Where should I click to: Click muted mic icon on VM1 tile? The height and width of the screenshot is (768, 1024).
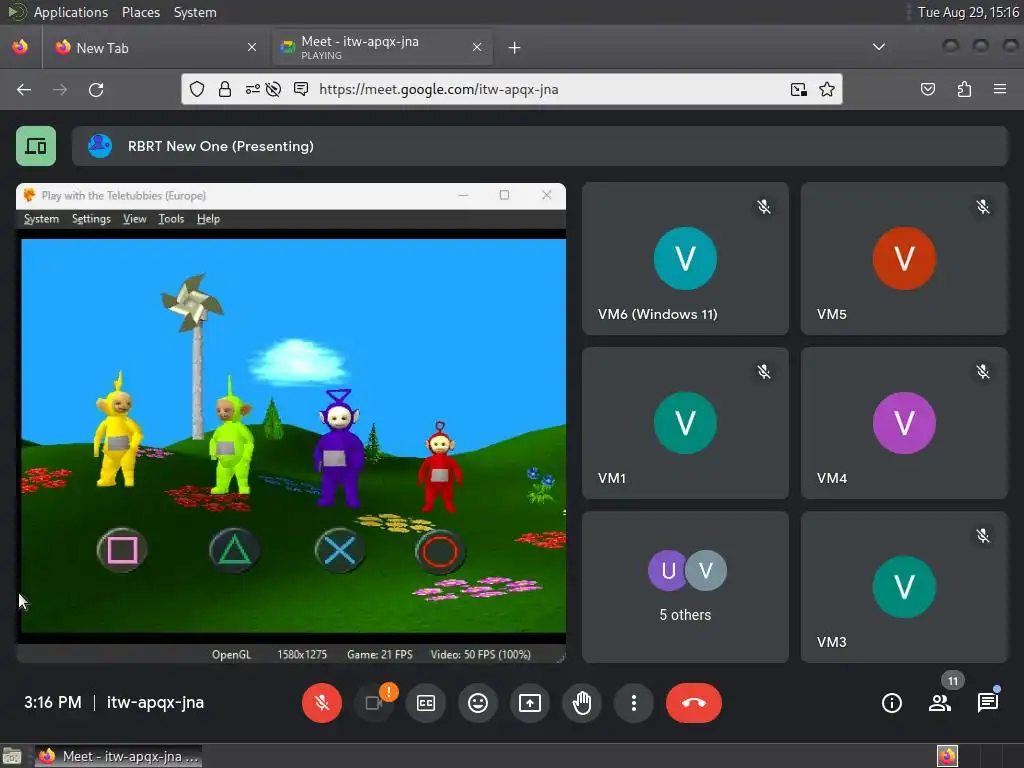click(x=763, y=372)
